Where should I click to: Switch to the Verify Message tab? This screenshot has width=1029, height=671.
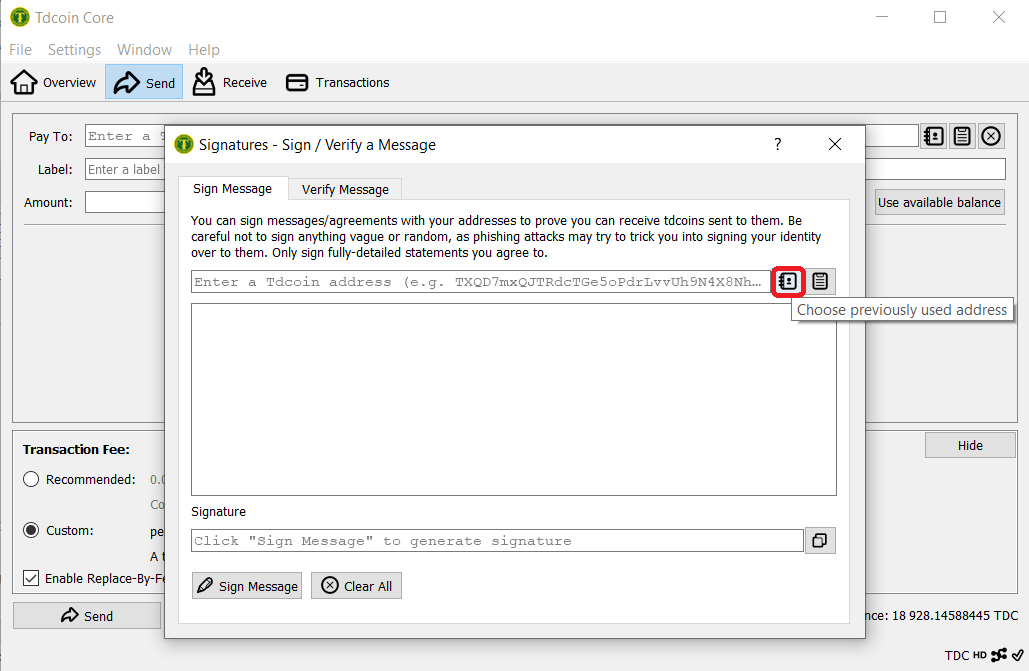pos(345,189)
